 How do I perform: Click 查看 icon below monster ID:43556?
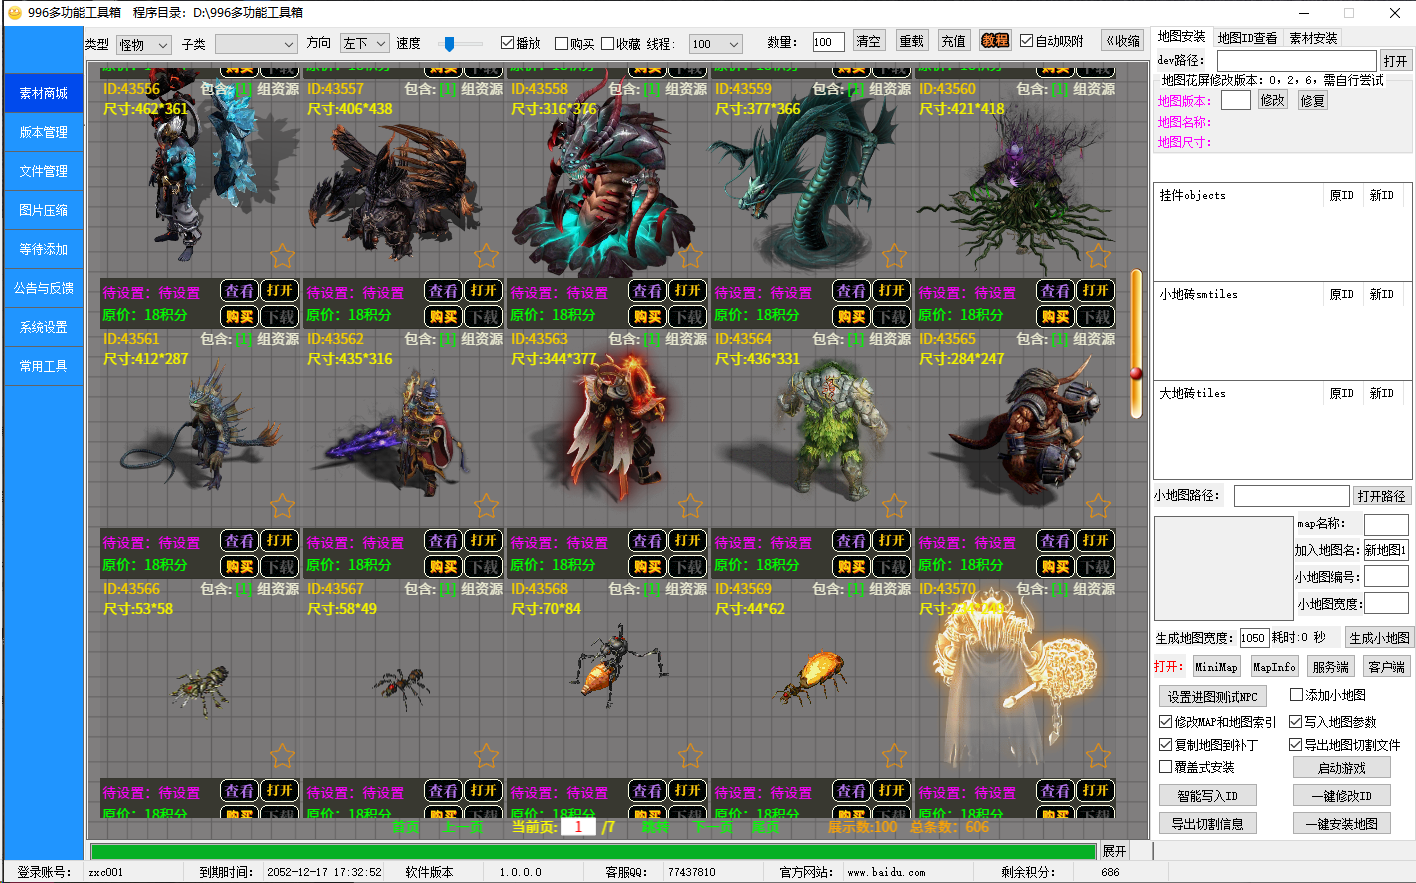click(x=239, y=291)
